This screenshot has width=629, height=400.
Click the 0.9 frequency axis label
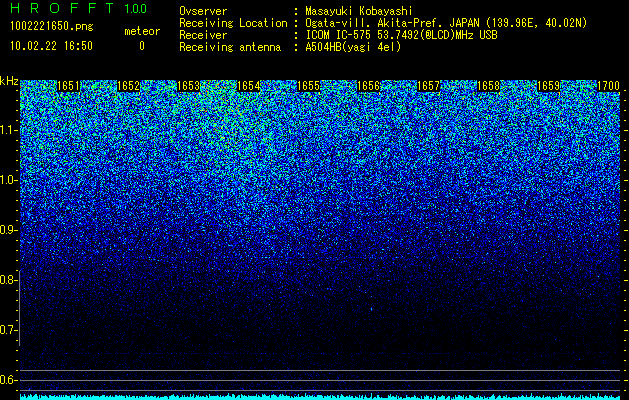8,230
